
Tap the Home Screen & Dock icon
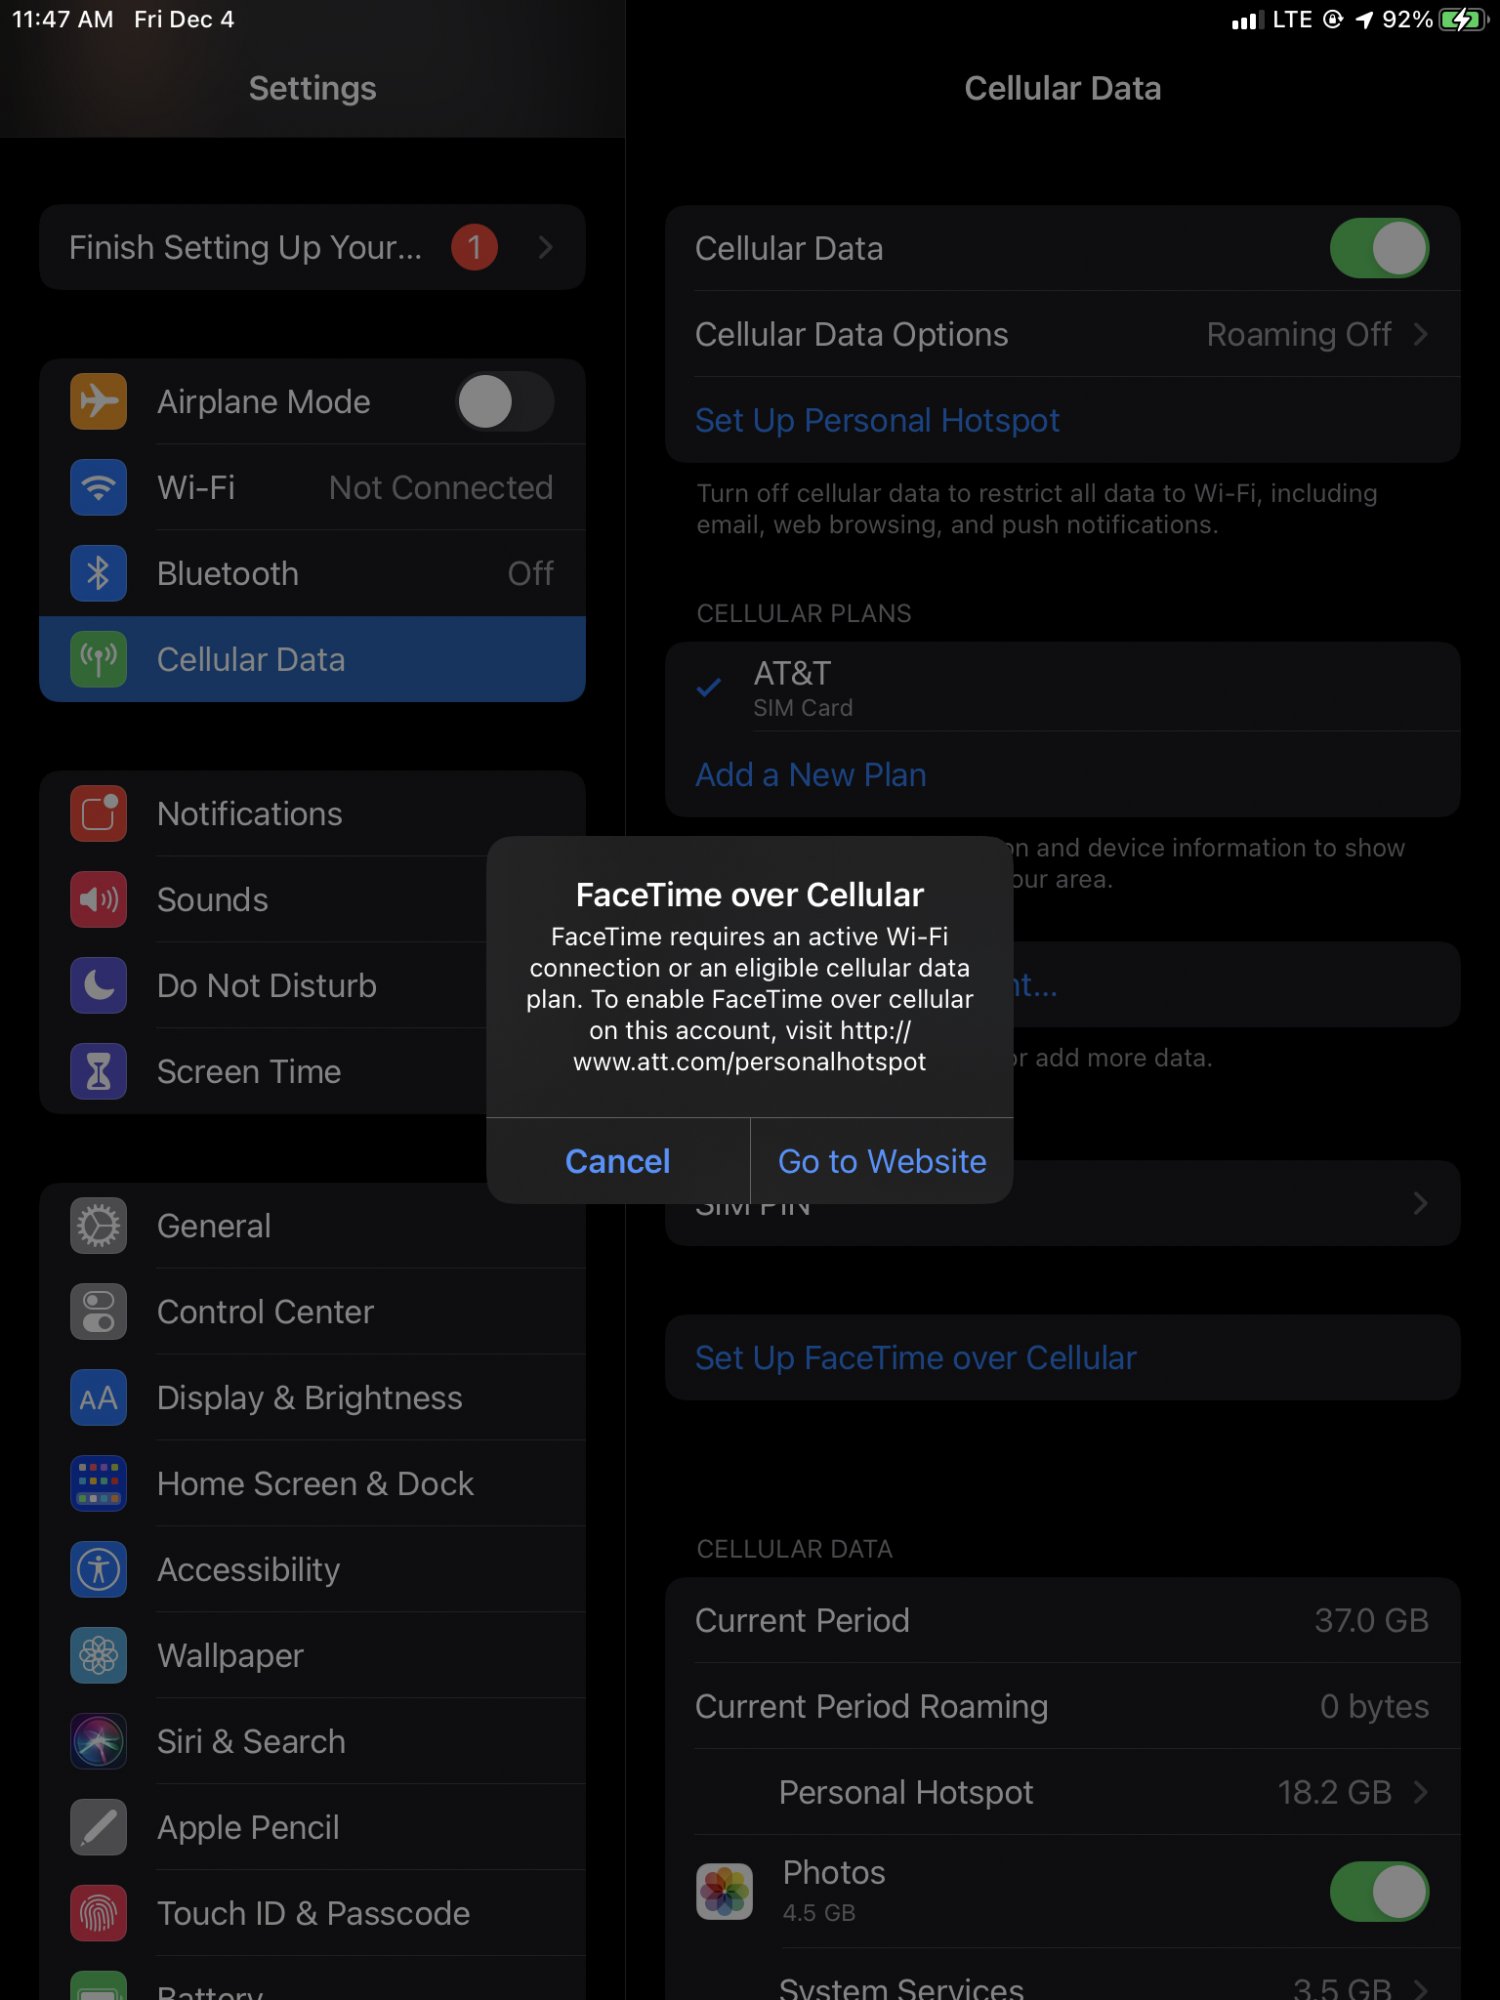pos(98,1483)
